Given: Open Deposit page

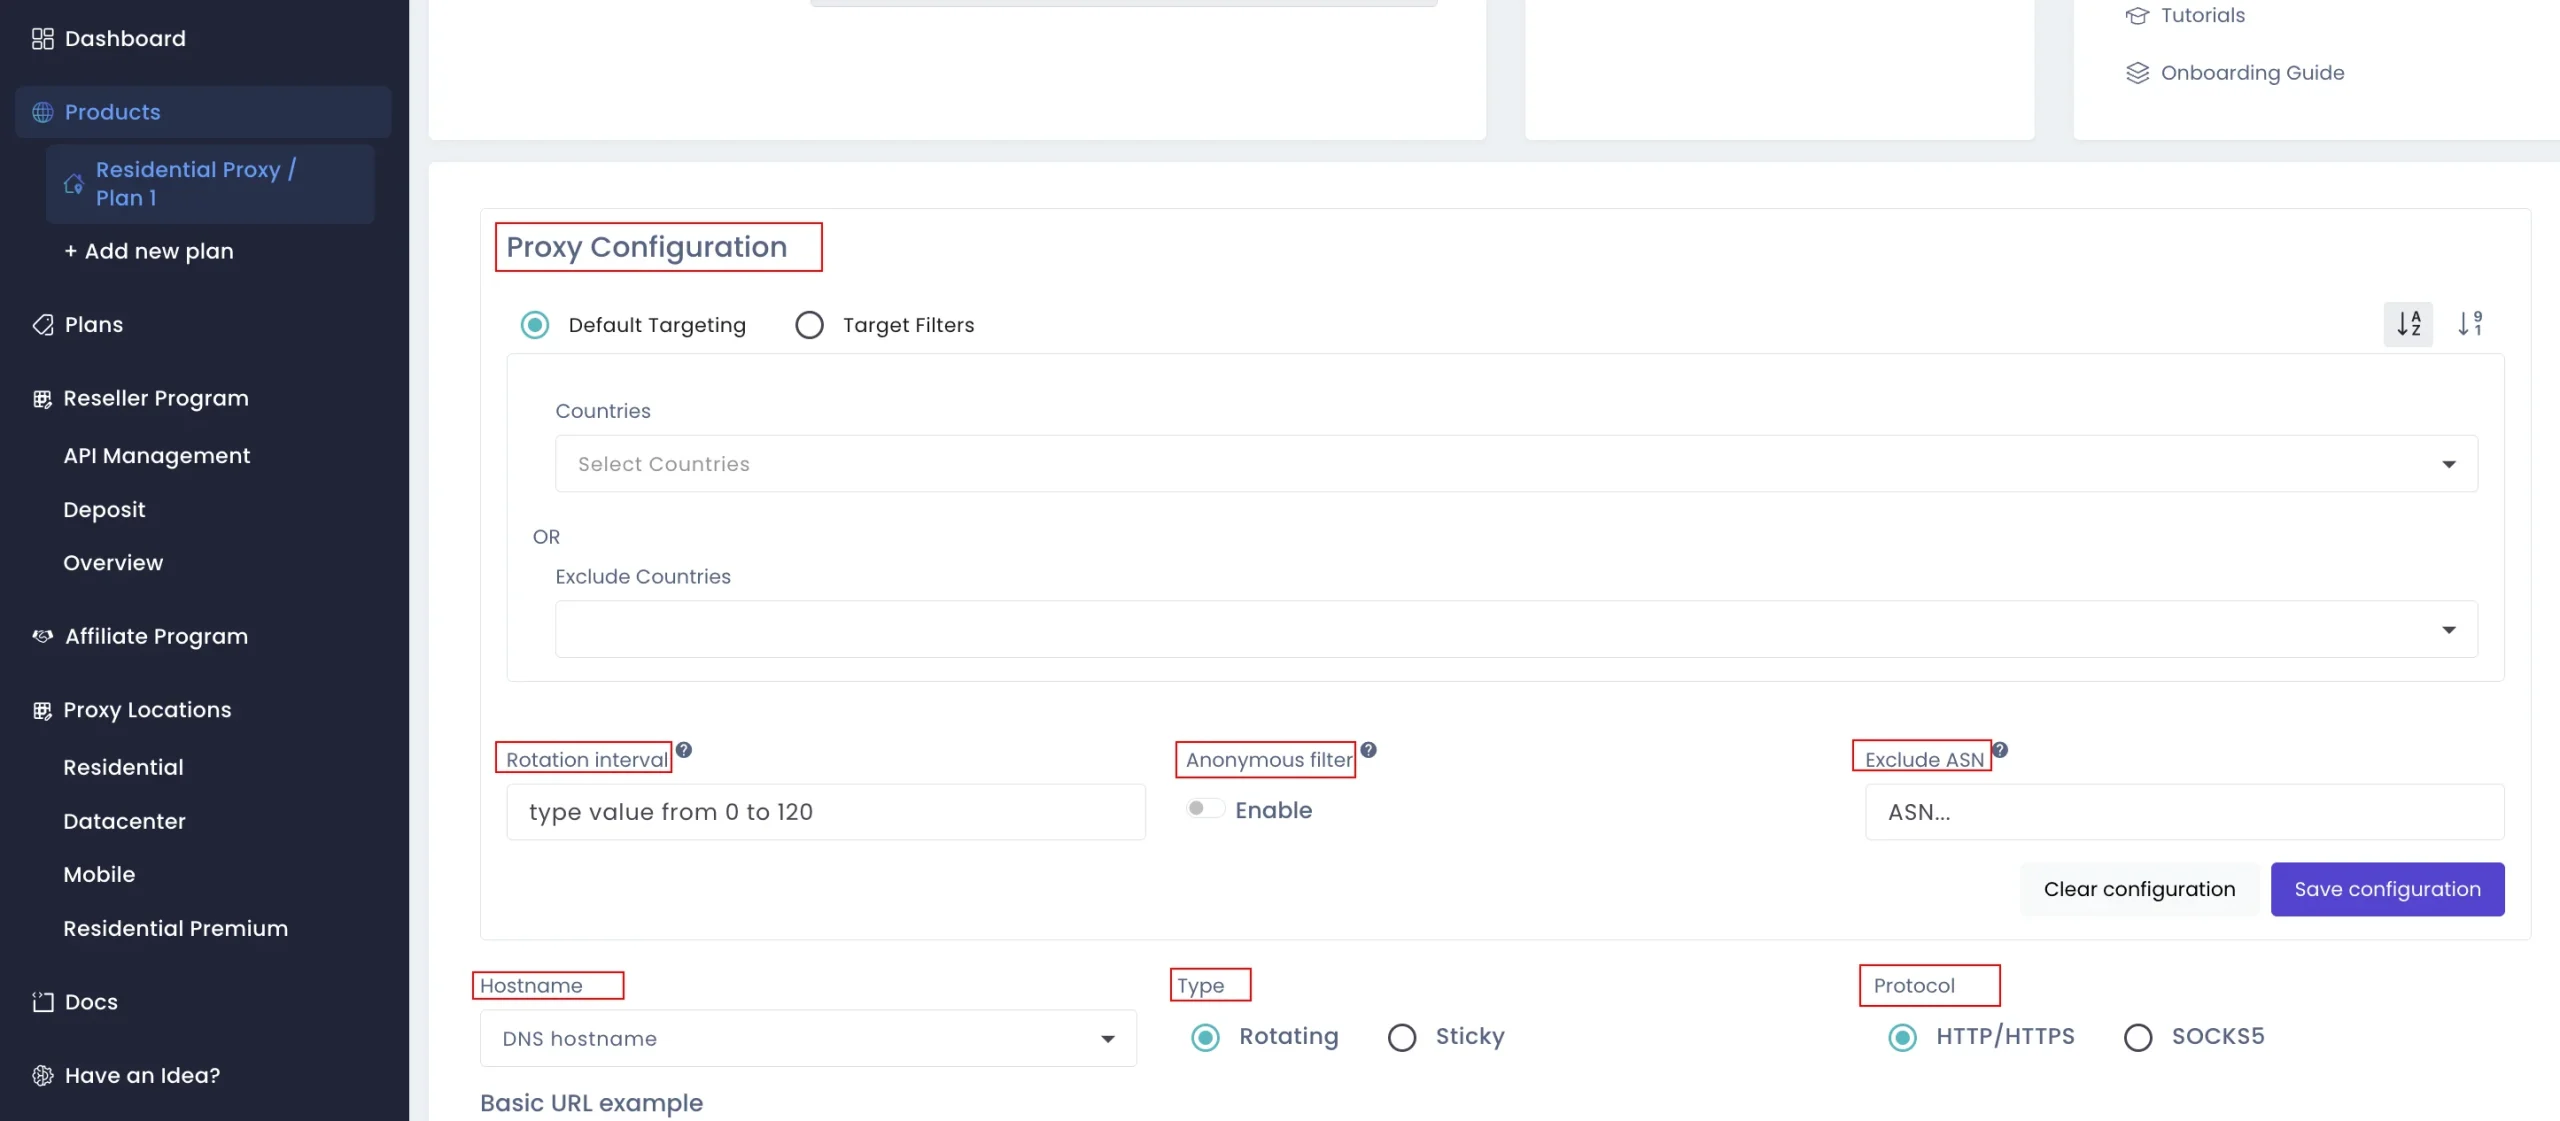Looking at the screenshot, I should [104, 510].
